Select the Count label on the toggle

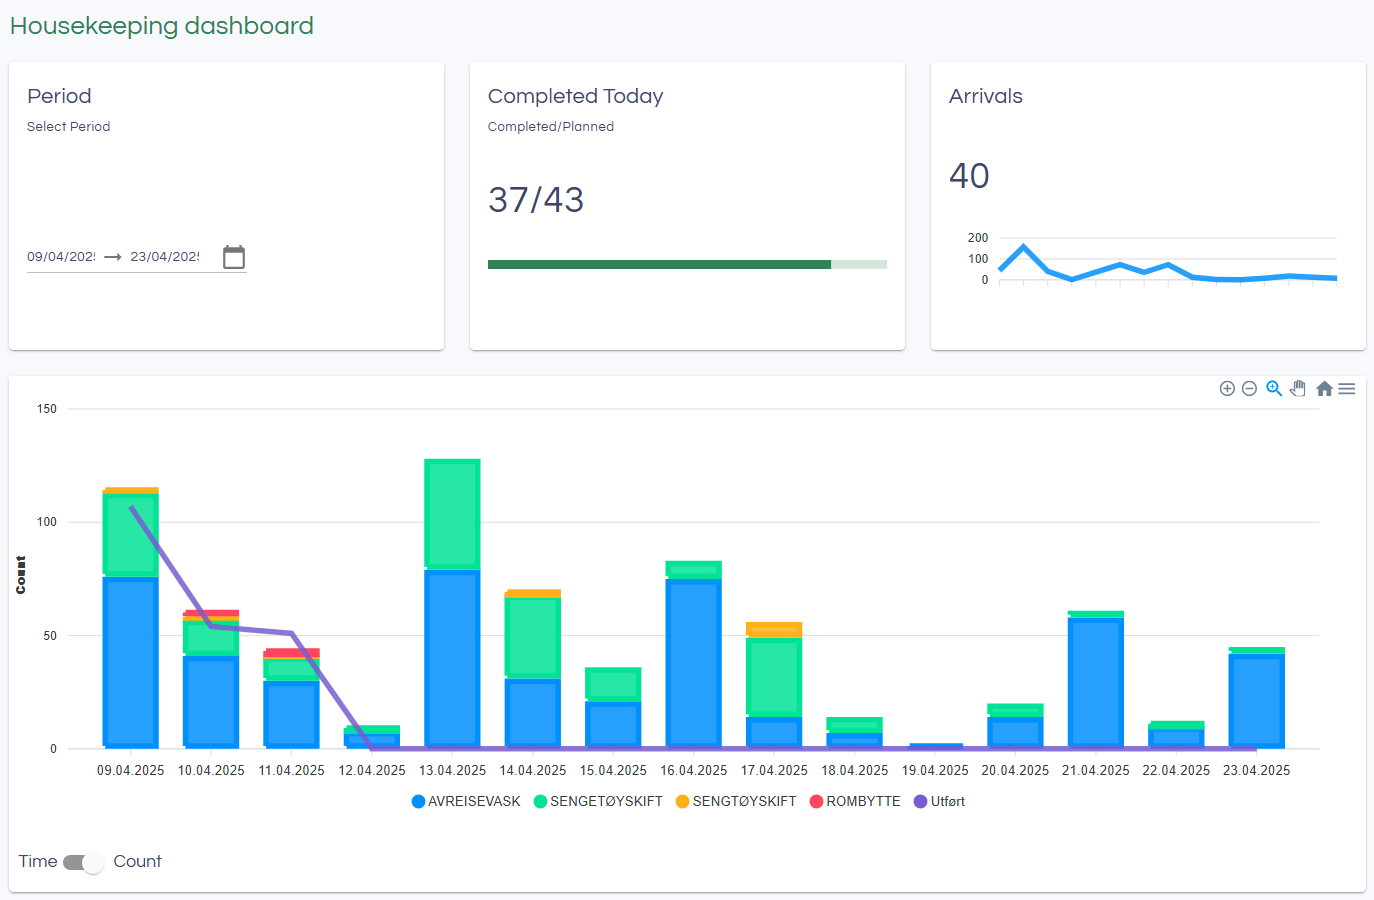137,861
